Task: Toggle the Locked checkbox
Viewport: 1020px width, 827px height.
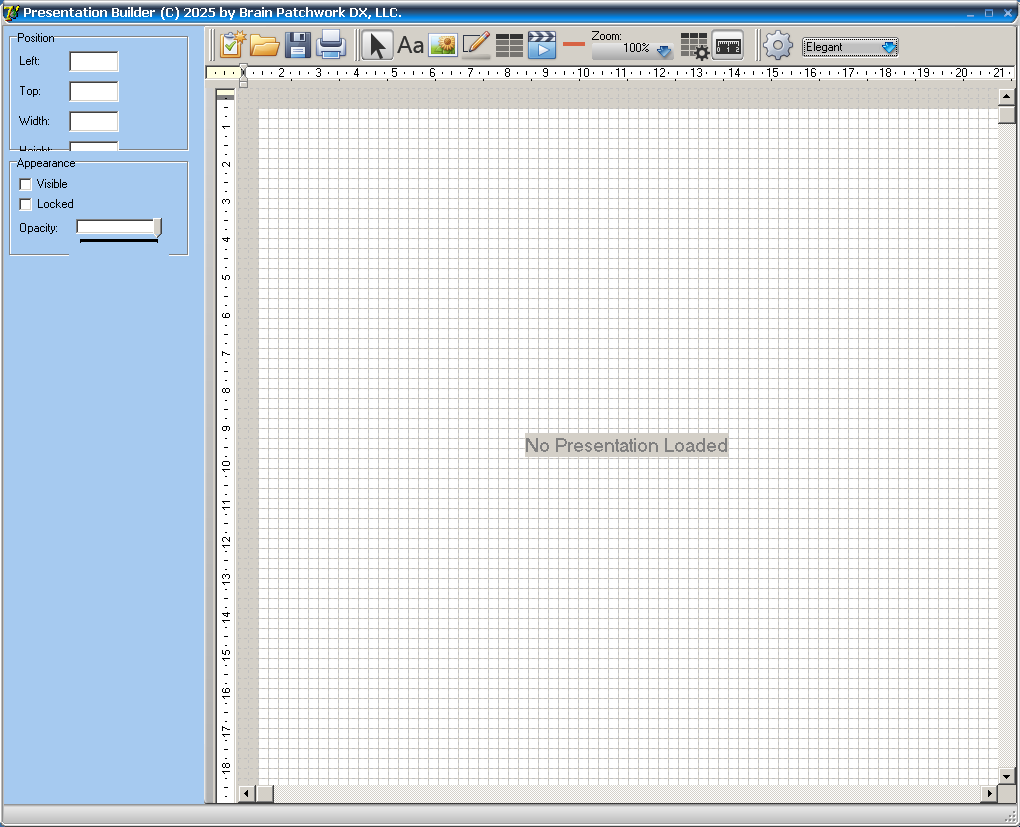Action: click(26, 204)
